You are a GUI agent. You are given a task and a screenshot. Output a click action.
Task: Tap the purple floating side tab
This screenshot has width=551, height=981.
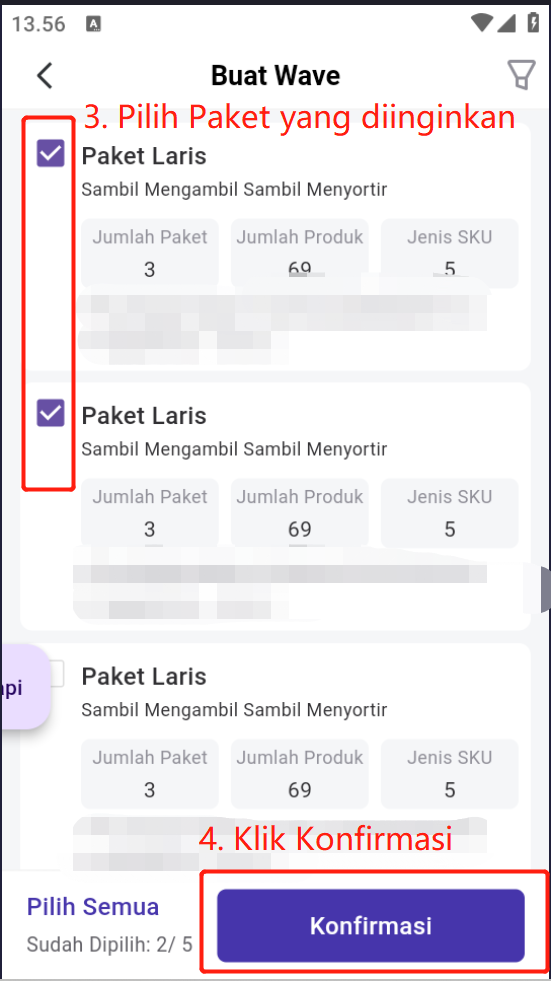(x=25, y=687)
